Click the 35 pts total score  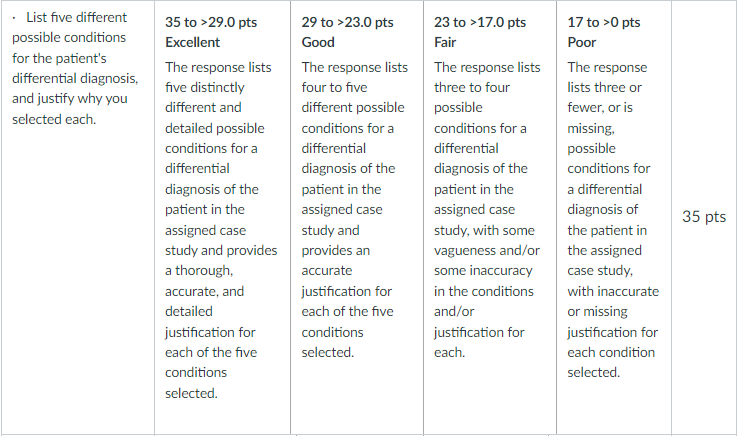pyautogui.click(x=704, y=217)
